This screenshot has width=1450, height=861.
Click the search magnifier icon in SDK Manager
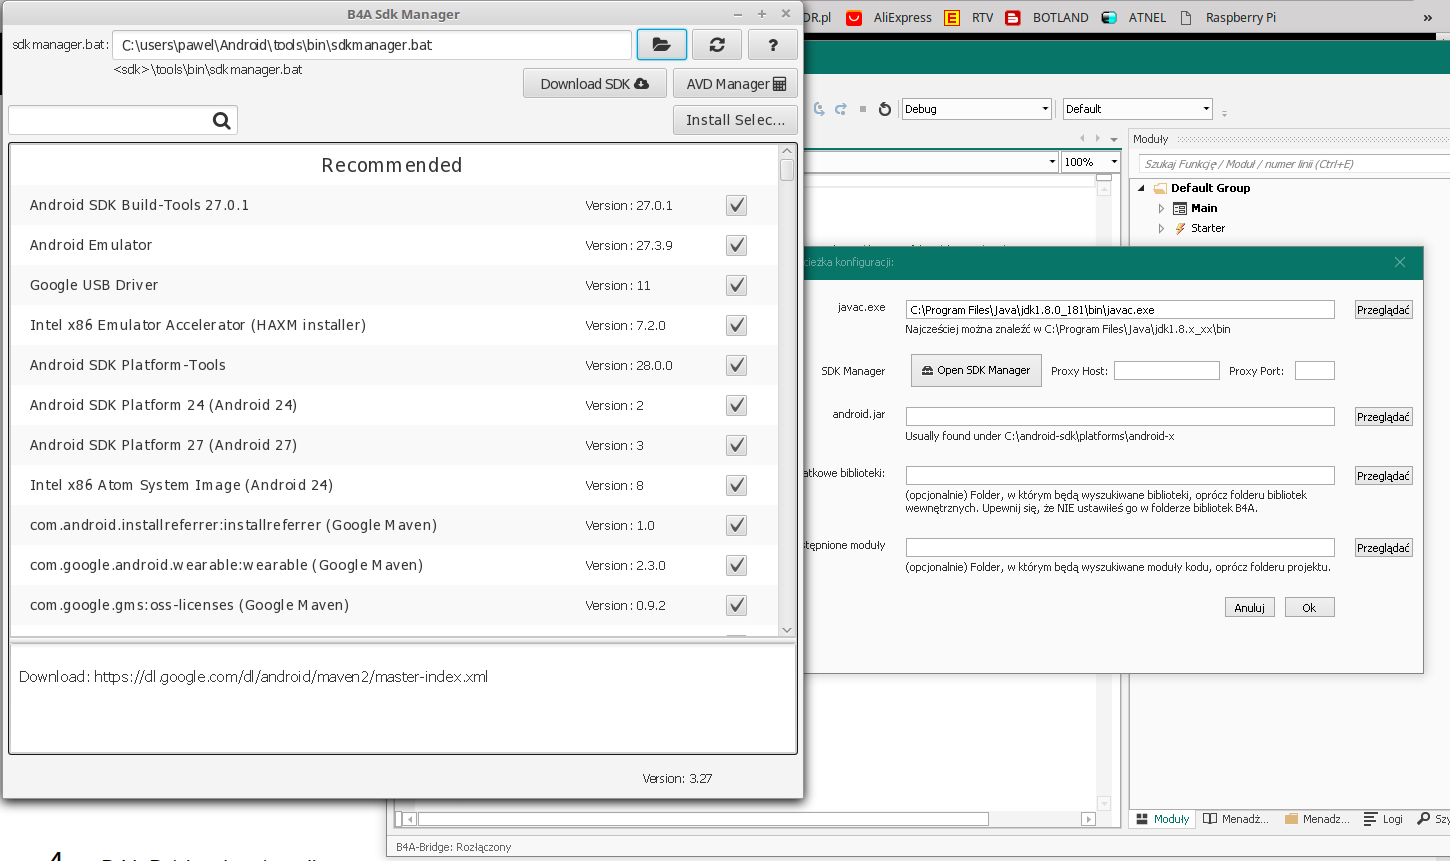click(x=222, y=121)
